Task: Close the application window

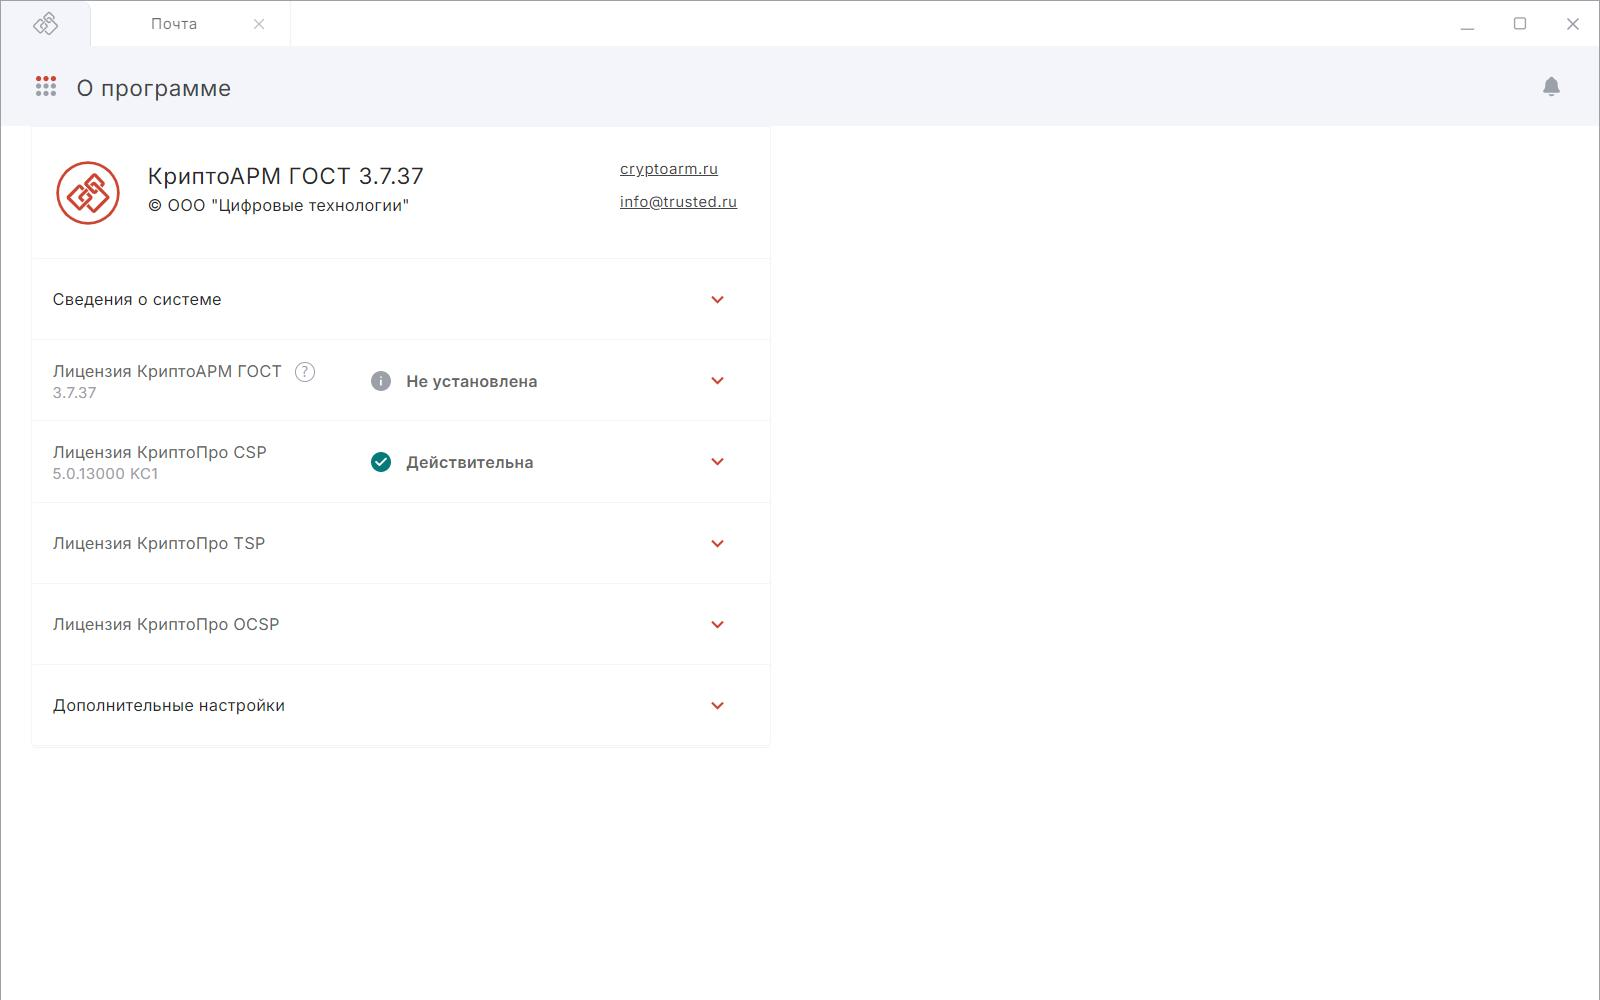Action: (x=1572, y=24)
